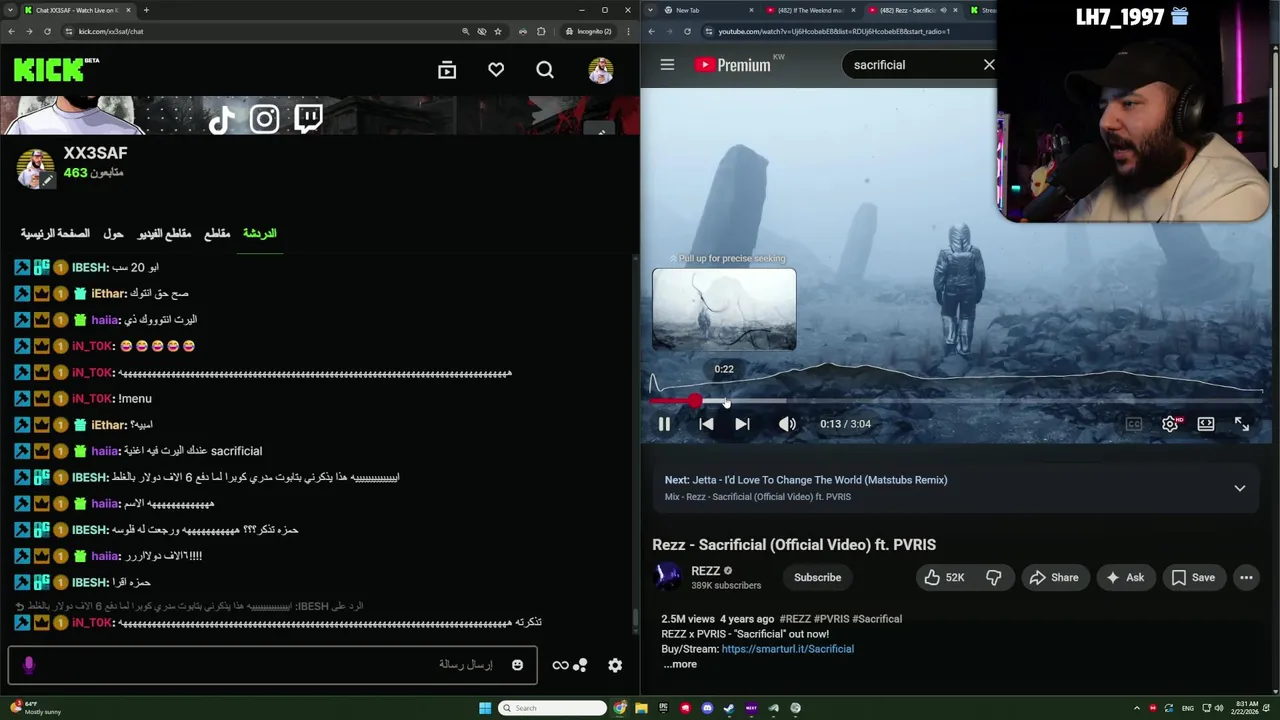Open the Windows Start button
1280x720 pixels.
485,708
